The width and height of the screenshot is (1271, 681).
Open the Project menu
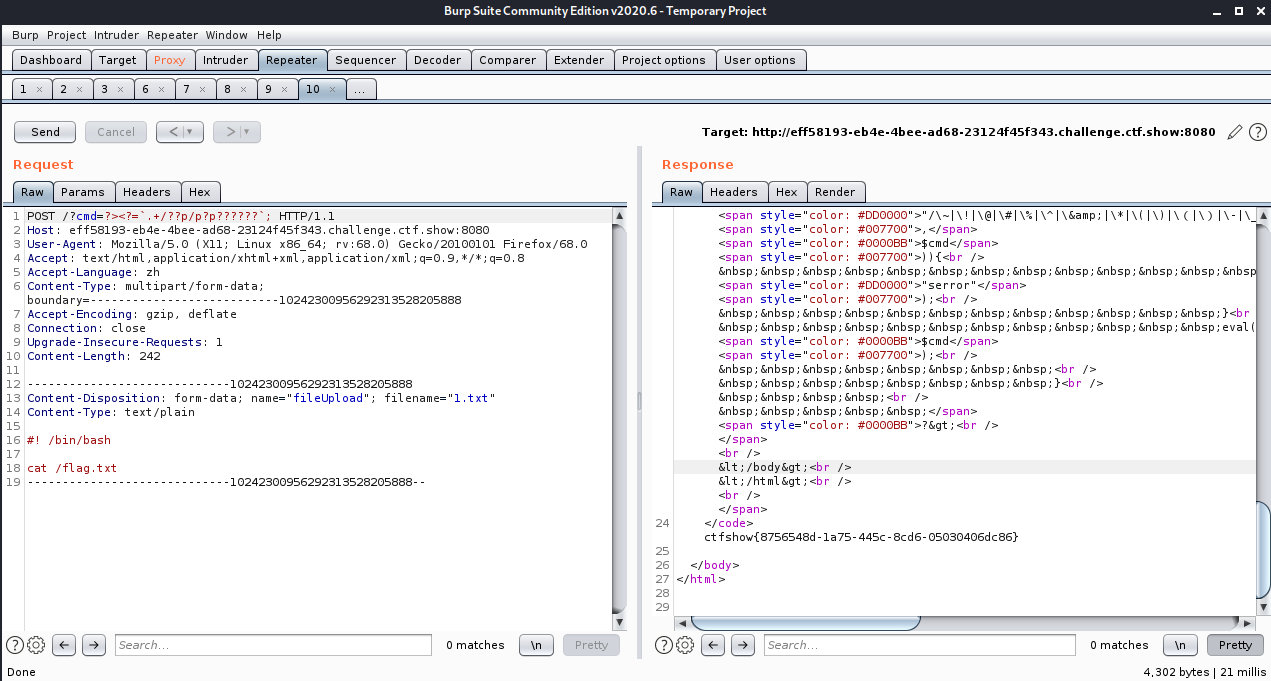click(x=67, y=35)
